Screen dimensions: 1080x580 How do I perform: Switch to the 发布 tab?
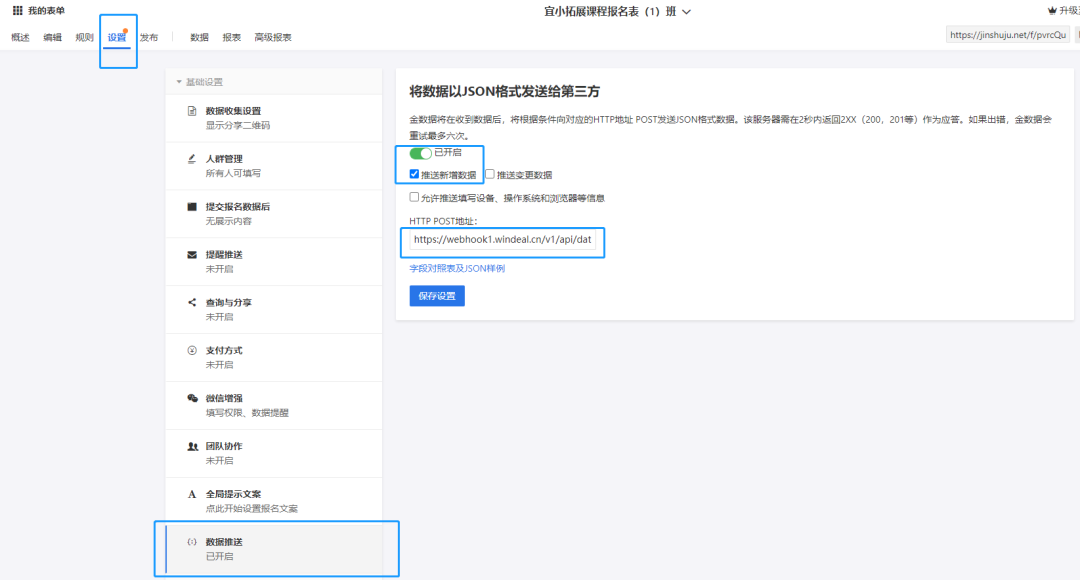(x=149, y=37)
